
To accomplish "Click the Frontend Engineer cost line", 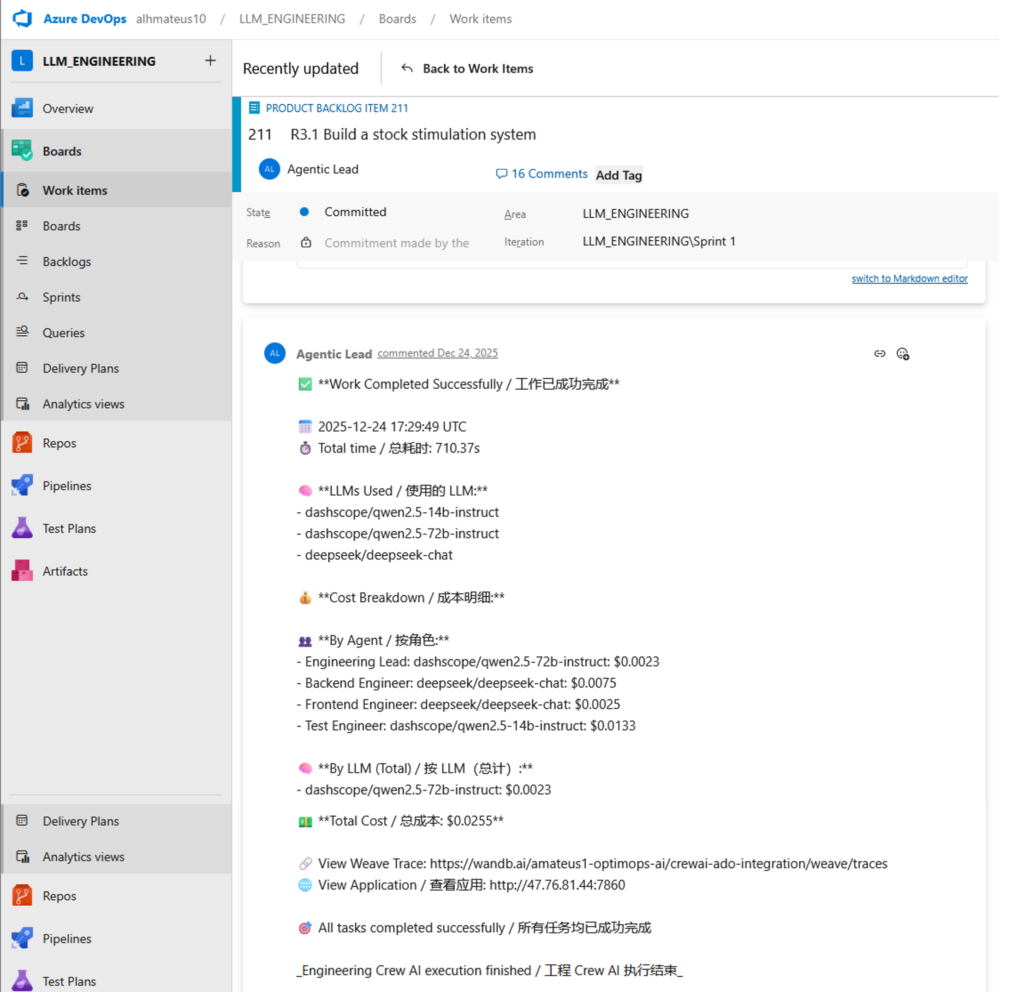I will click(x=458, y=704).
